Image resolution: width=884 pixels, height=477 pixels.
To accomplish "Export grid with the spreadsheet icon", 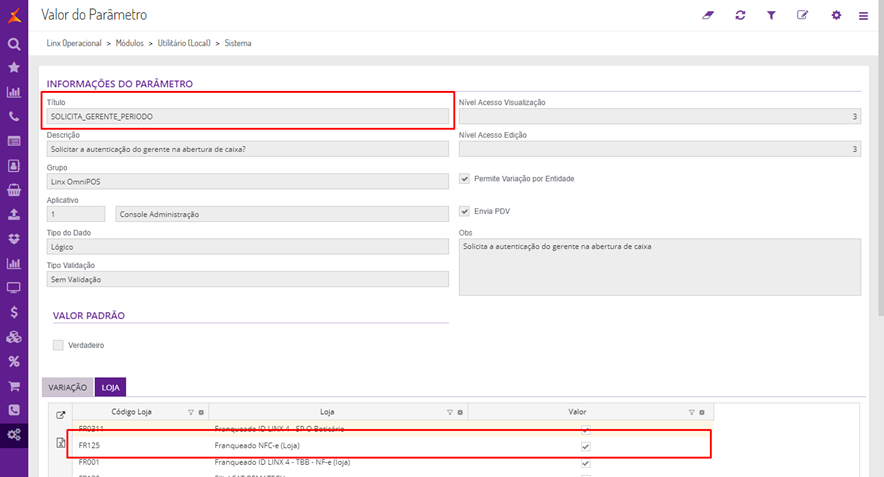I will [x=60, y=443].
